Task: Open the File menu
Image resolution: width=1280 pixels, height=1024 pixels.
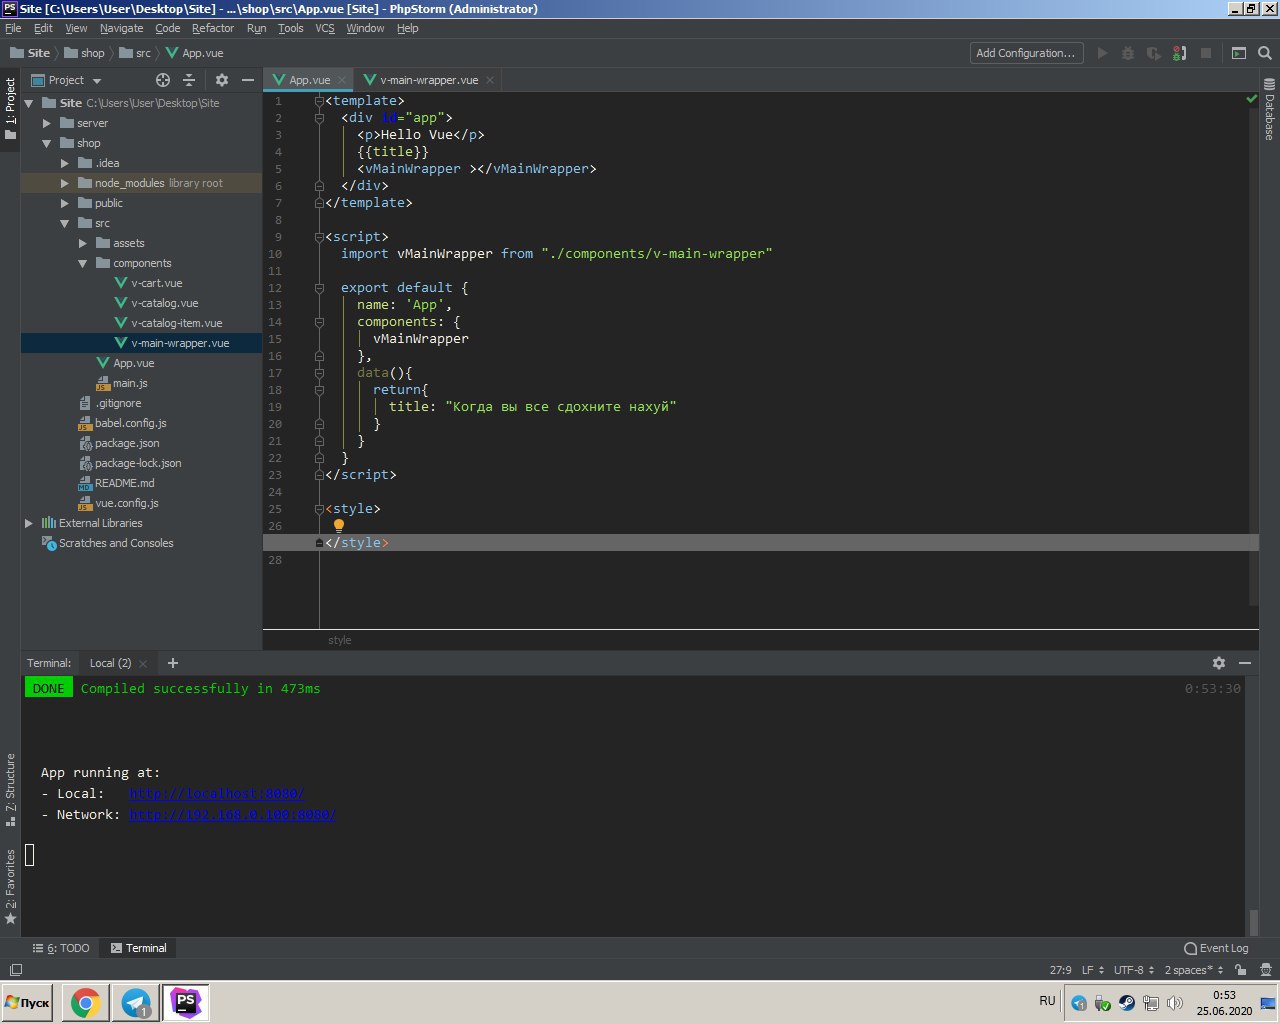Action: pyautogui.click(x=13, y=28)
